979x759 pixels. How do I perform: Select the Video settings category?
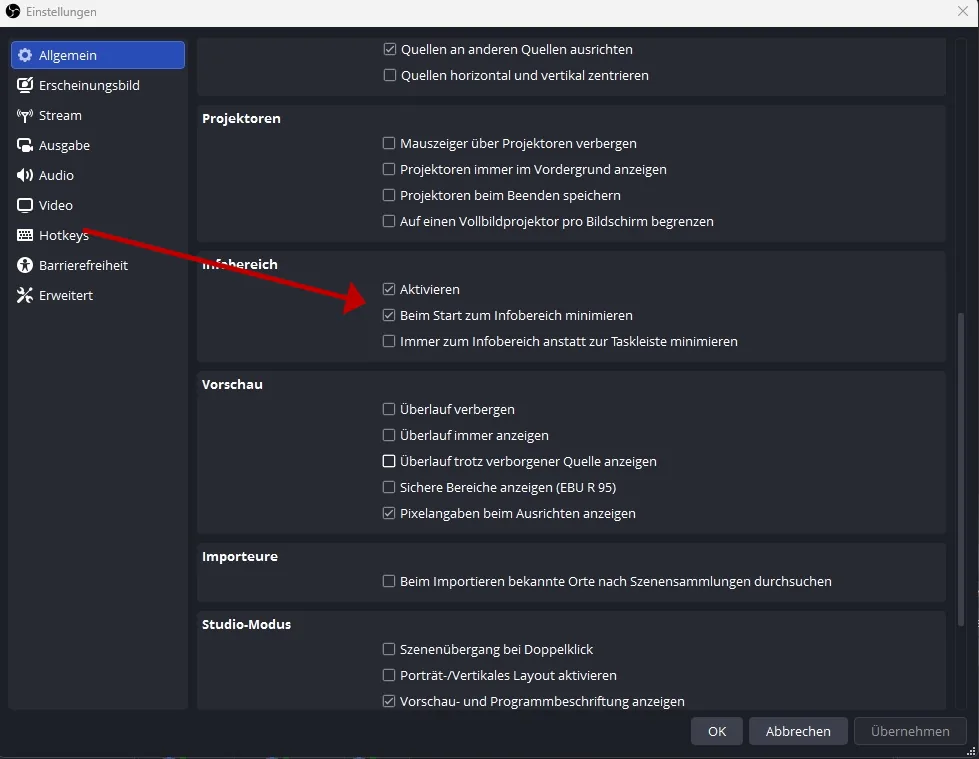coord(98,205)
